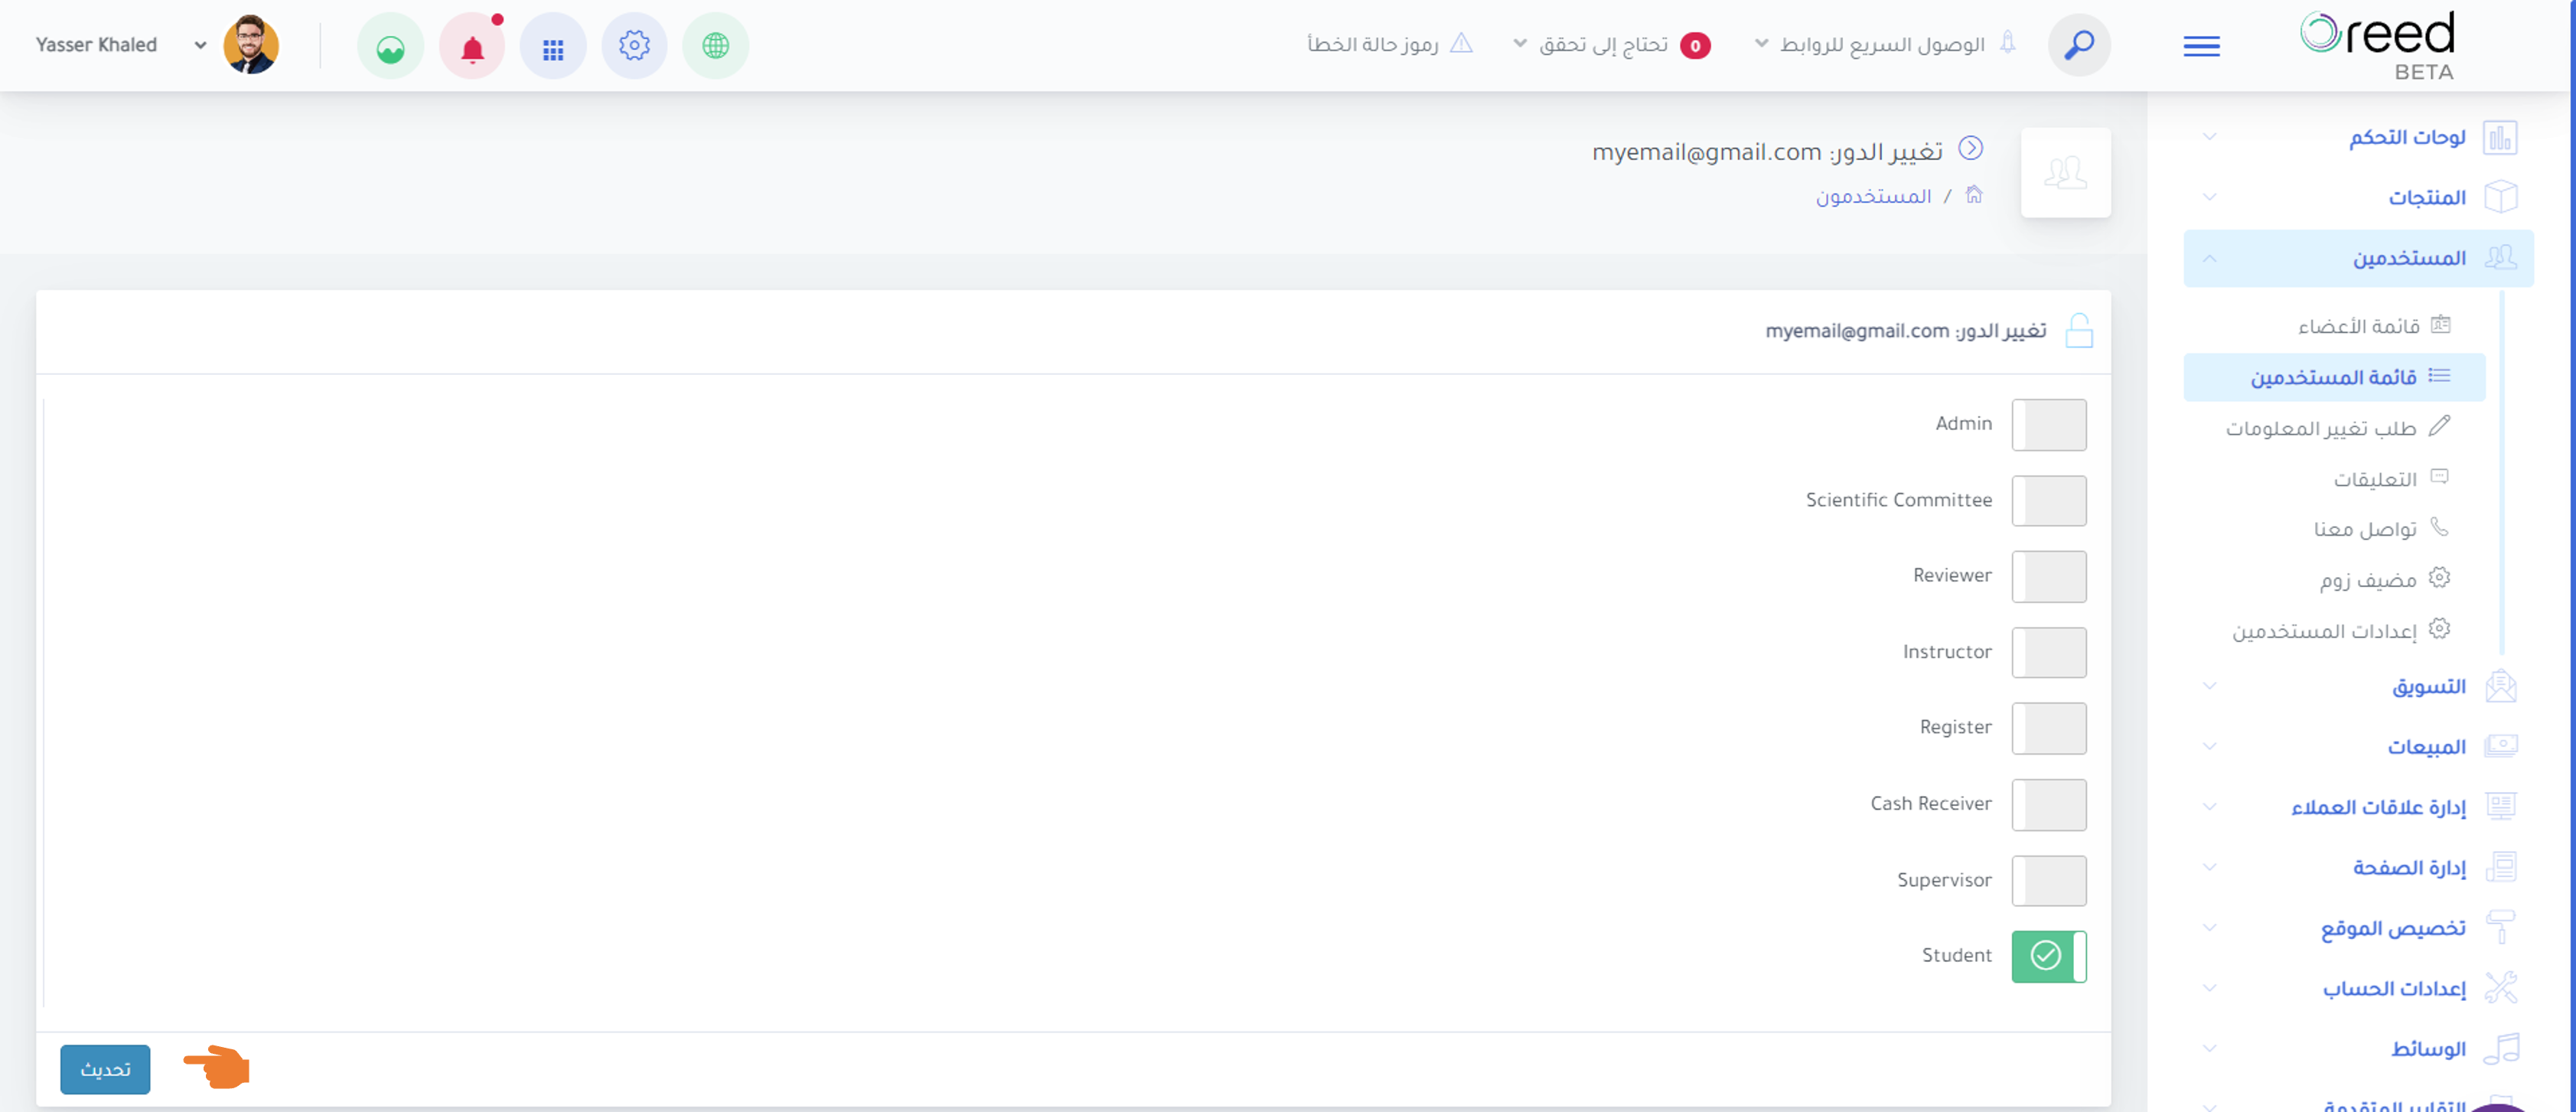
Task: Open the apps grid icon
Action: click(553, 46)
